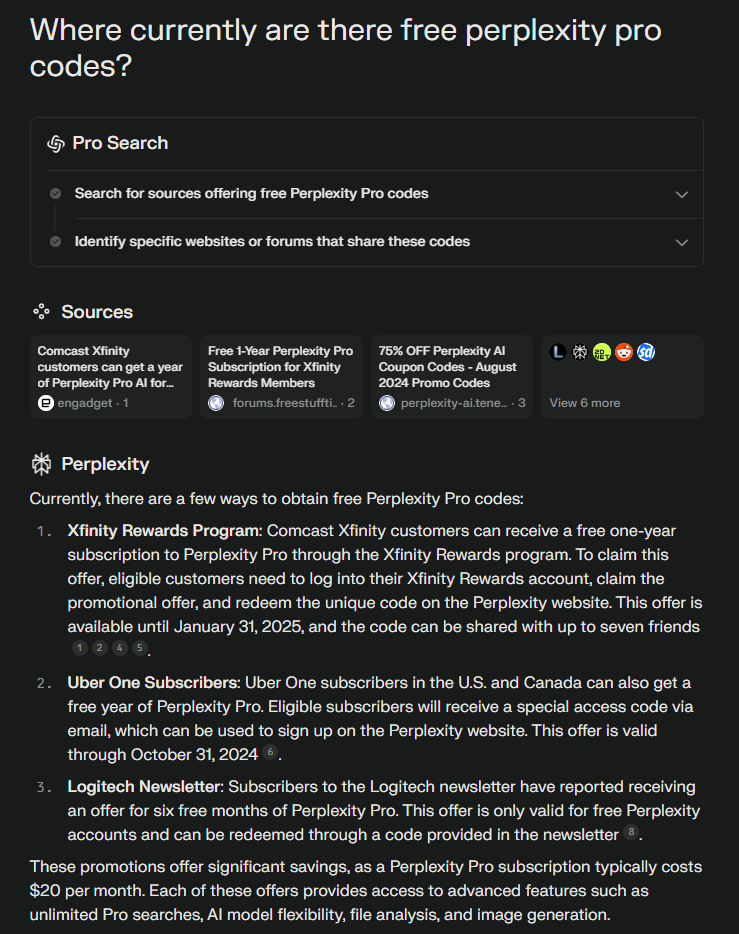Screen dimensions: 739x934
Task: Open citation 6 after the Uber One offer
Action: (x=270, y=752)
